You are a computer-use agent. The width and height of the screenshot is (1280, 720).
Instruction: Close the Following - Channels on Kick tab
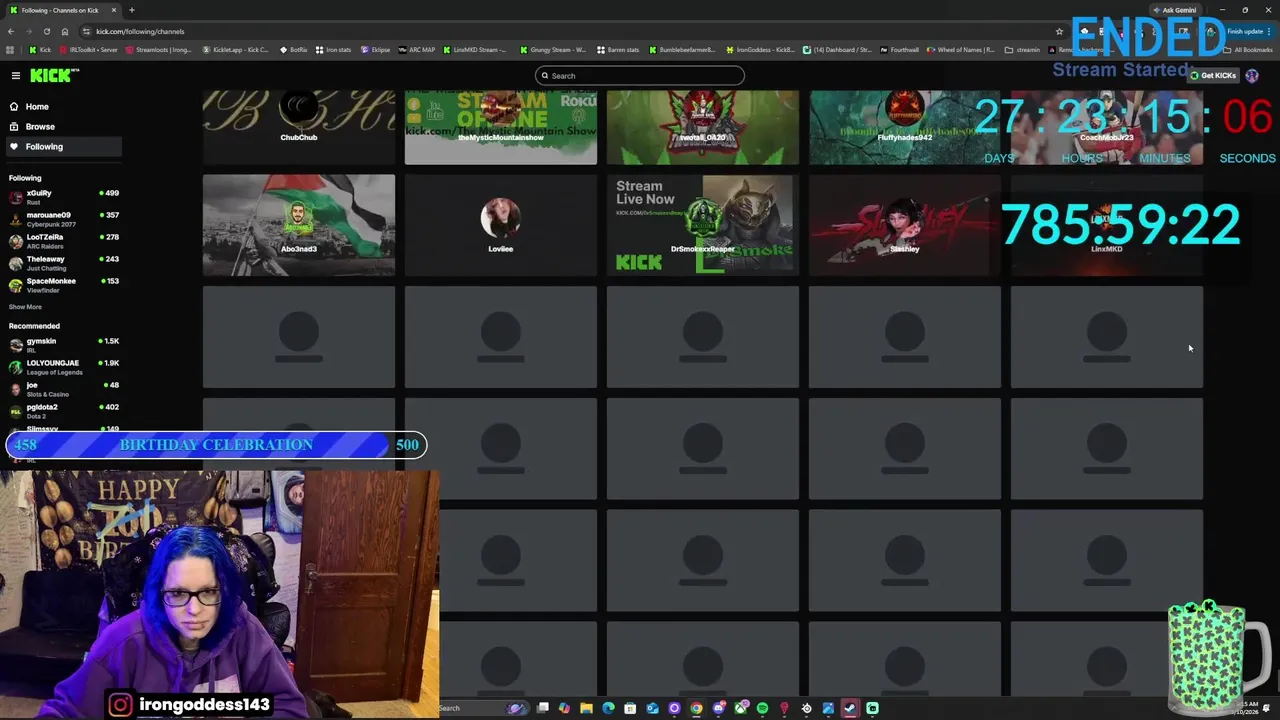[x=113, y=10]
